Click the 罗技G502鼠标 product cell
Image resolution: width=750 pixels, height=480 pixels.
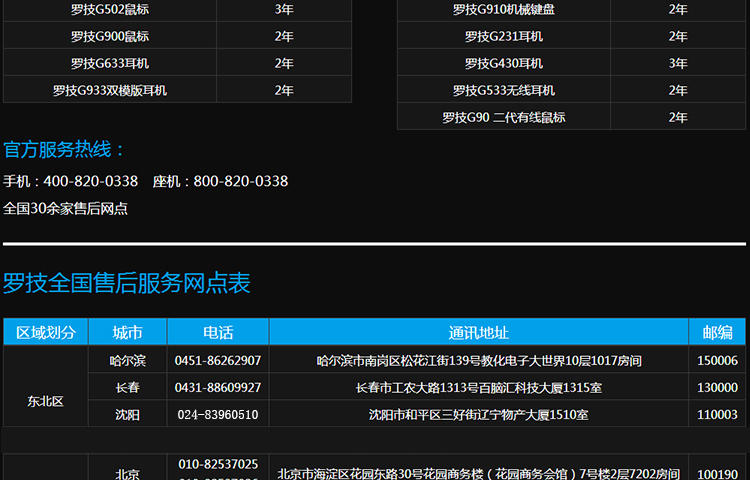click(110, 10)
